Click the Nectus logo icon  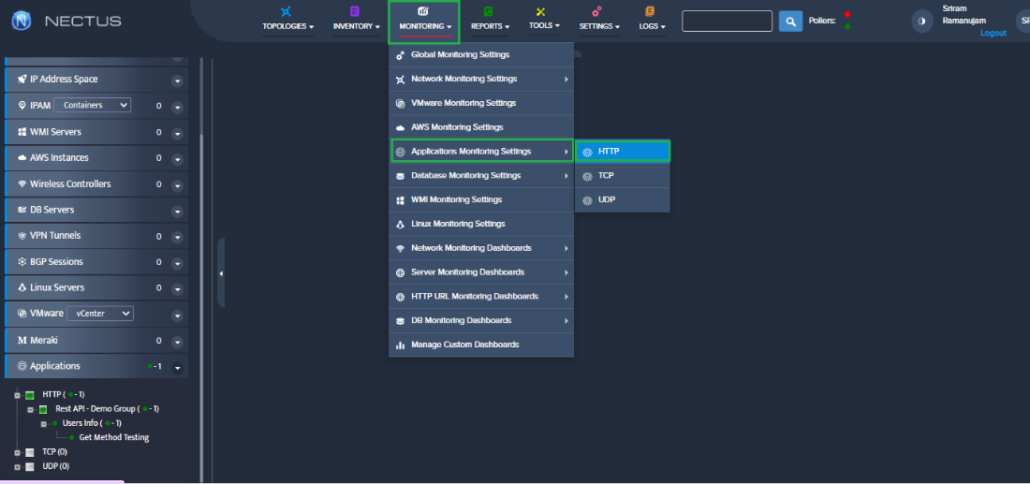coord(21,20)
